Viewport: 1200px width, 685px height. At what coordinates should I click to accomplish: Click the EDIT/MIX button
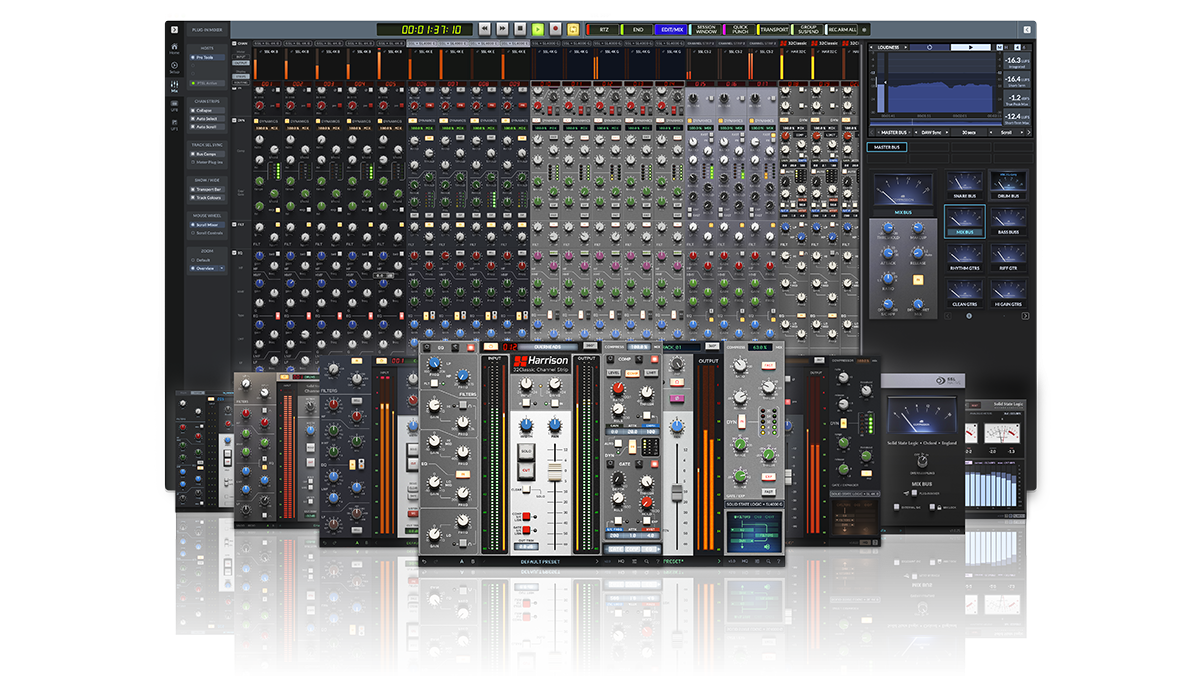(671, 30)
